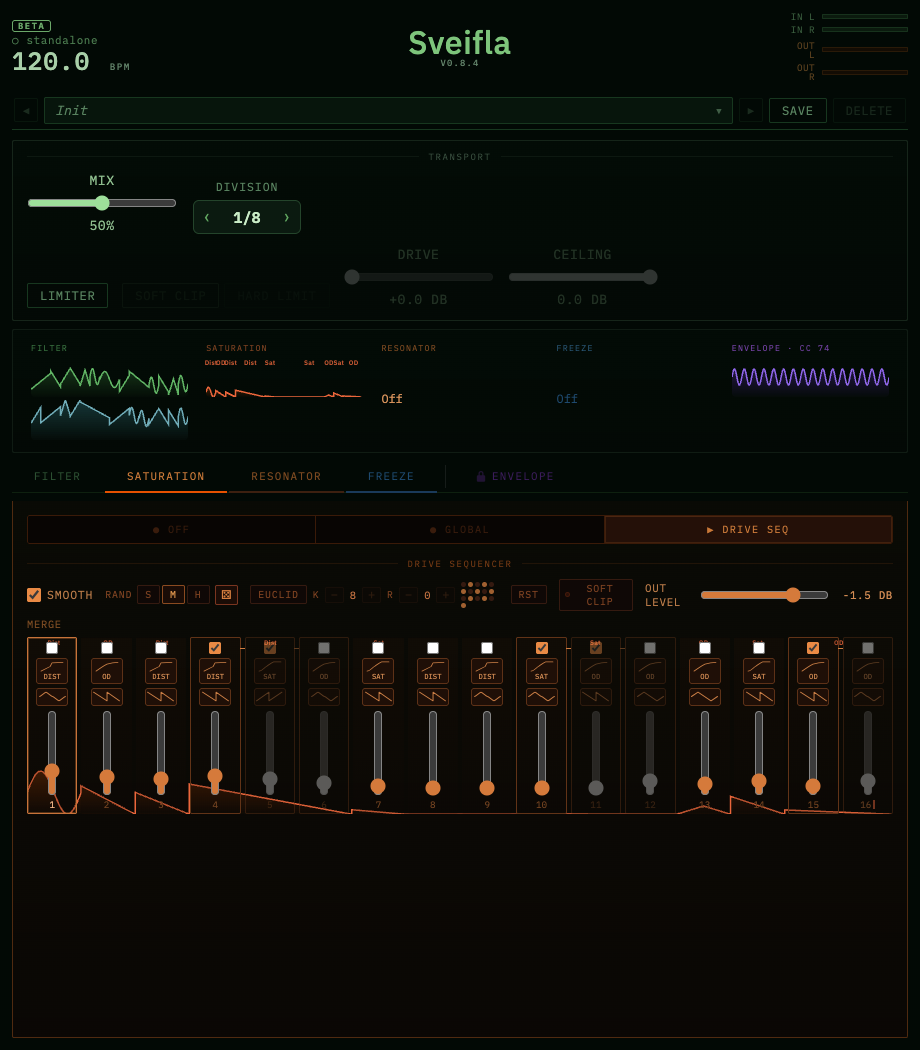
Task: Click the EUCLID button
Action: (278, 595)
